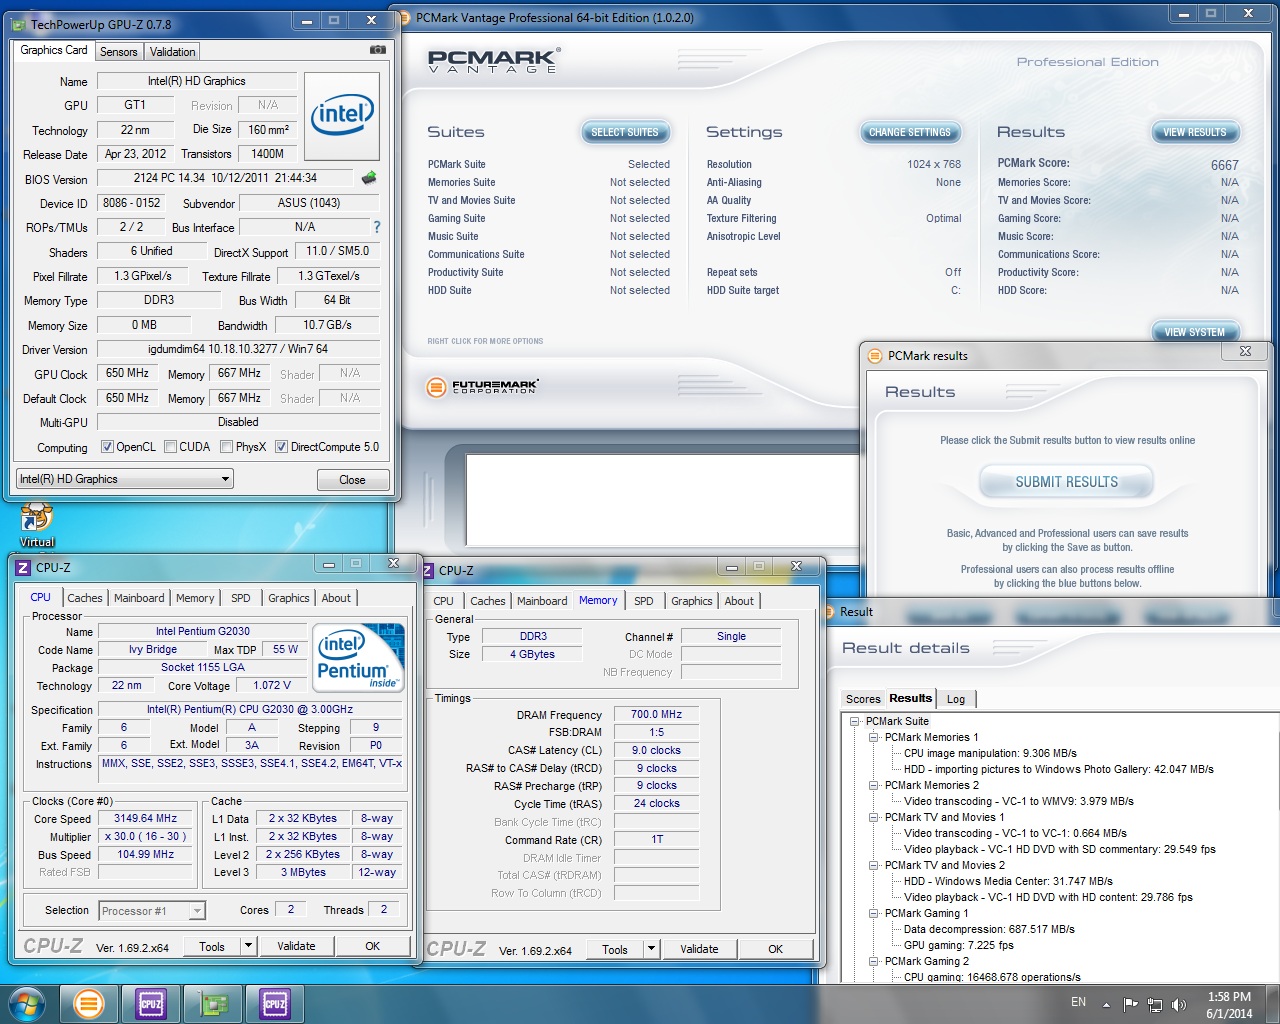Toggle the PhysX checkbox
Screen dimensions: 1280x1024
click(x=226, y=447)
